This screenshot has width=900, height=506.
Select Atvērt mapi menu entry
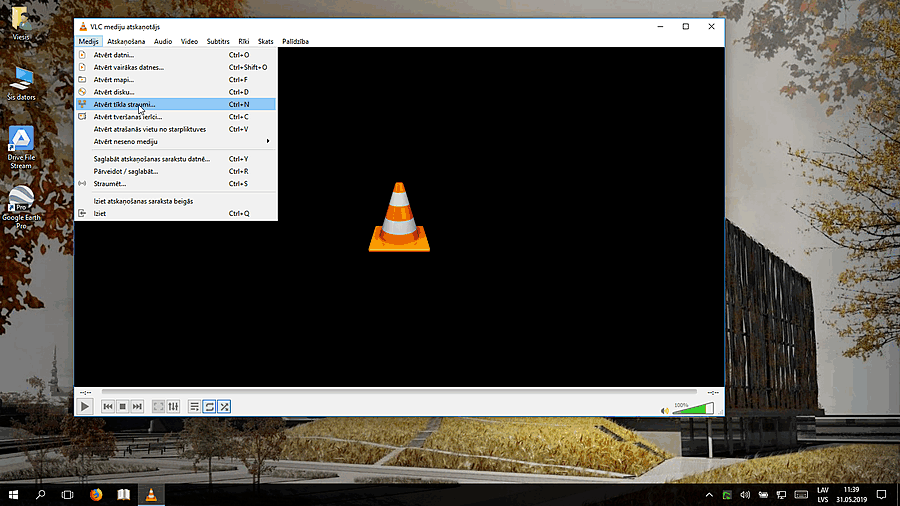[176, 80]
